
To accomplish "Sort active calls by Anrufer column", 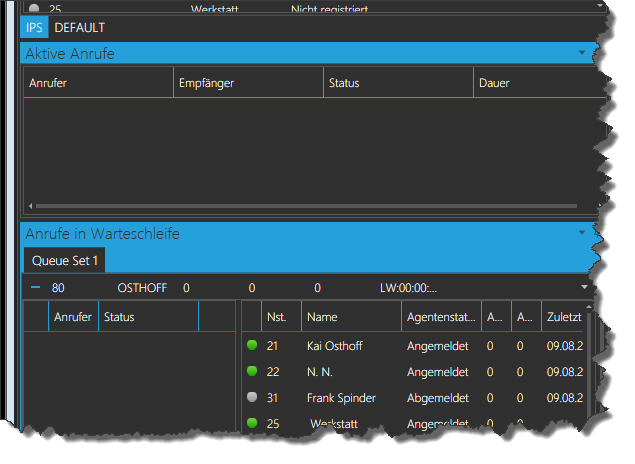I will [x=98, y=83].
